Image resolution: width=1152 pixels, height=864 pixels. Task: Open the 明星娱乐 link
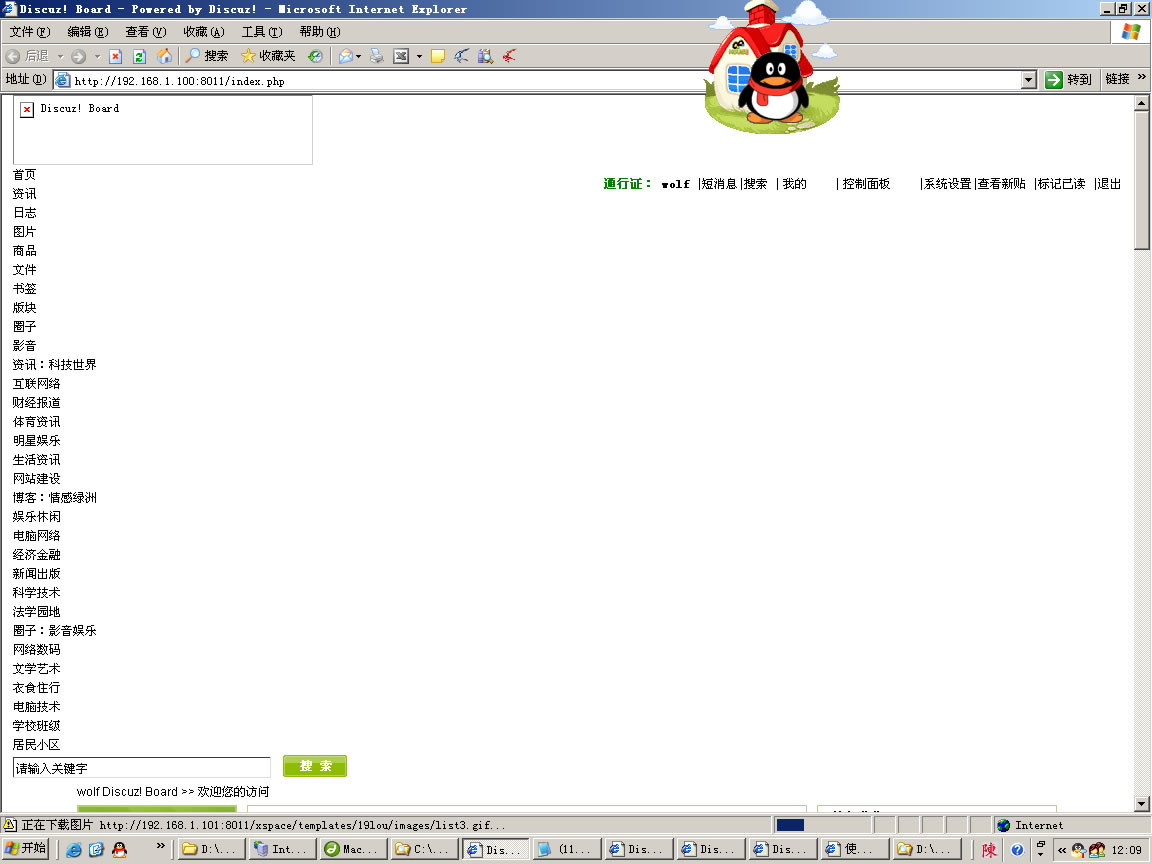point(37,441)
